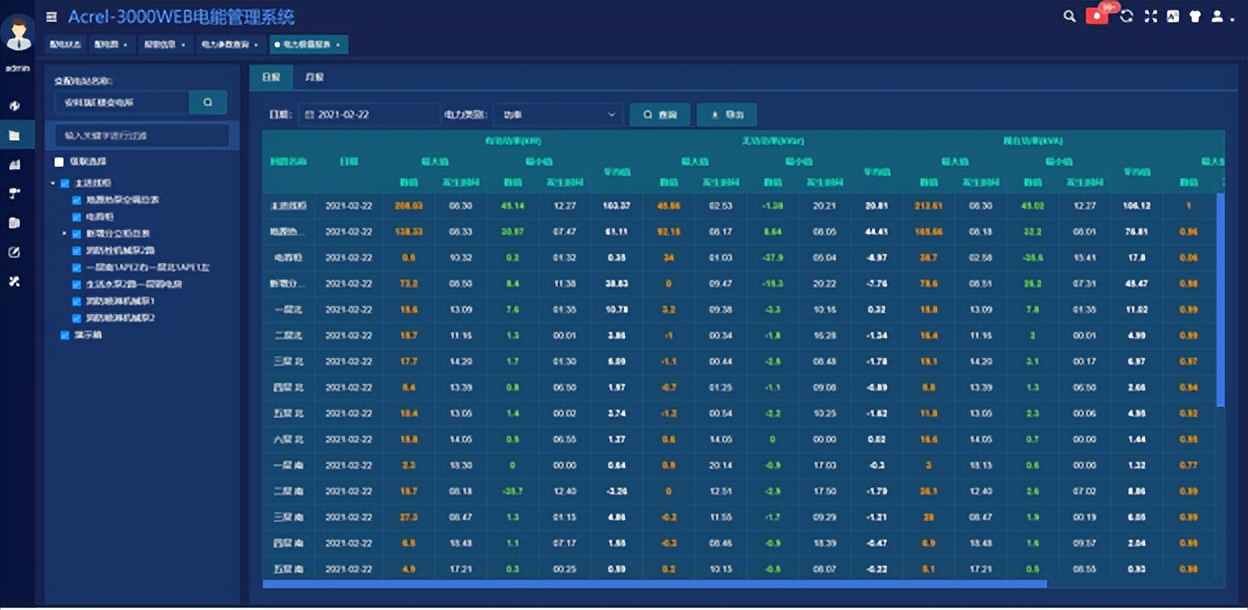Uncheck the last checkbox at the tree bottom
Viewport: 1248px width, 610px height.
(x=65, y=335)
